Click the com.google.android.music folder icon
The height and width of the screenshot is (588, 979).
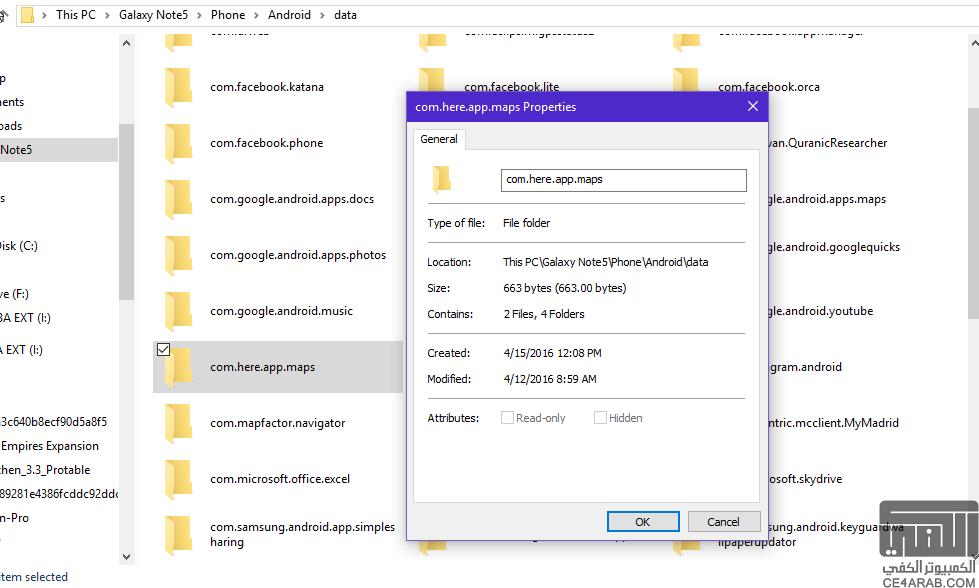(178, 311)
